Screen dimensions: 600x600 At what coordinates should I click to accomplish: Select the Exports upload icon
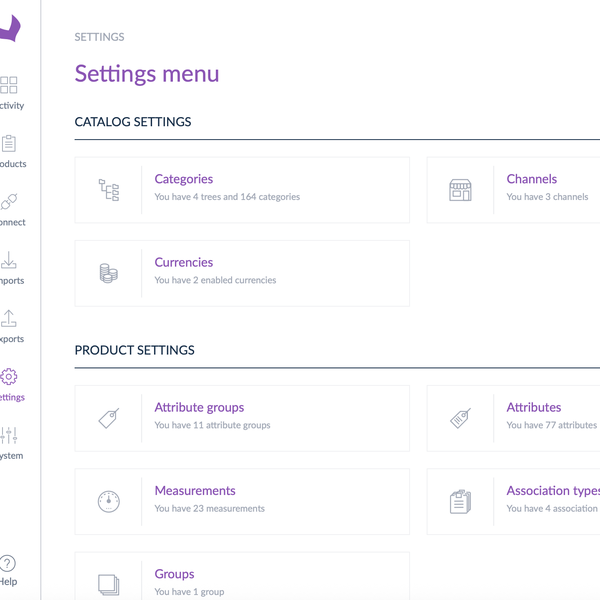(9, 319)
